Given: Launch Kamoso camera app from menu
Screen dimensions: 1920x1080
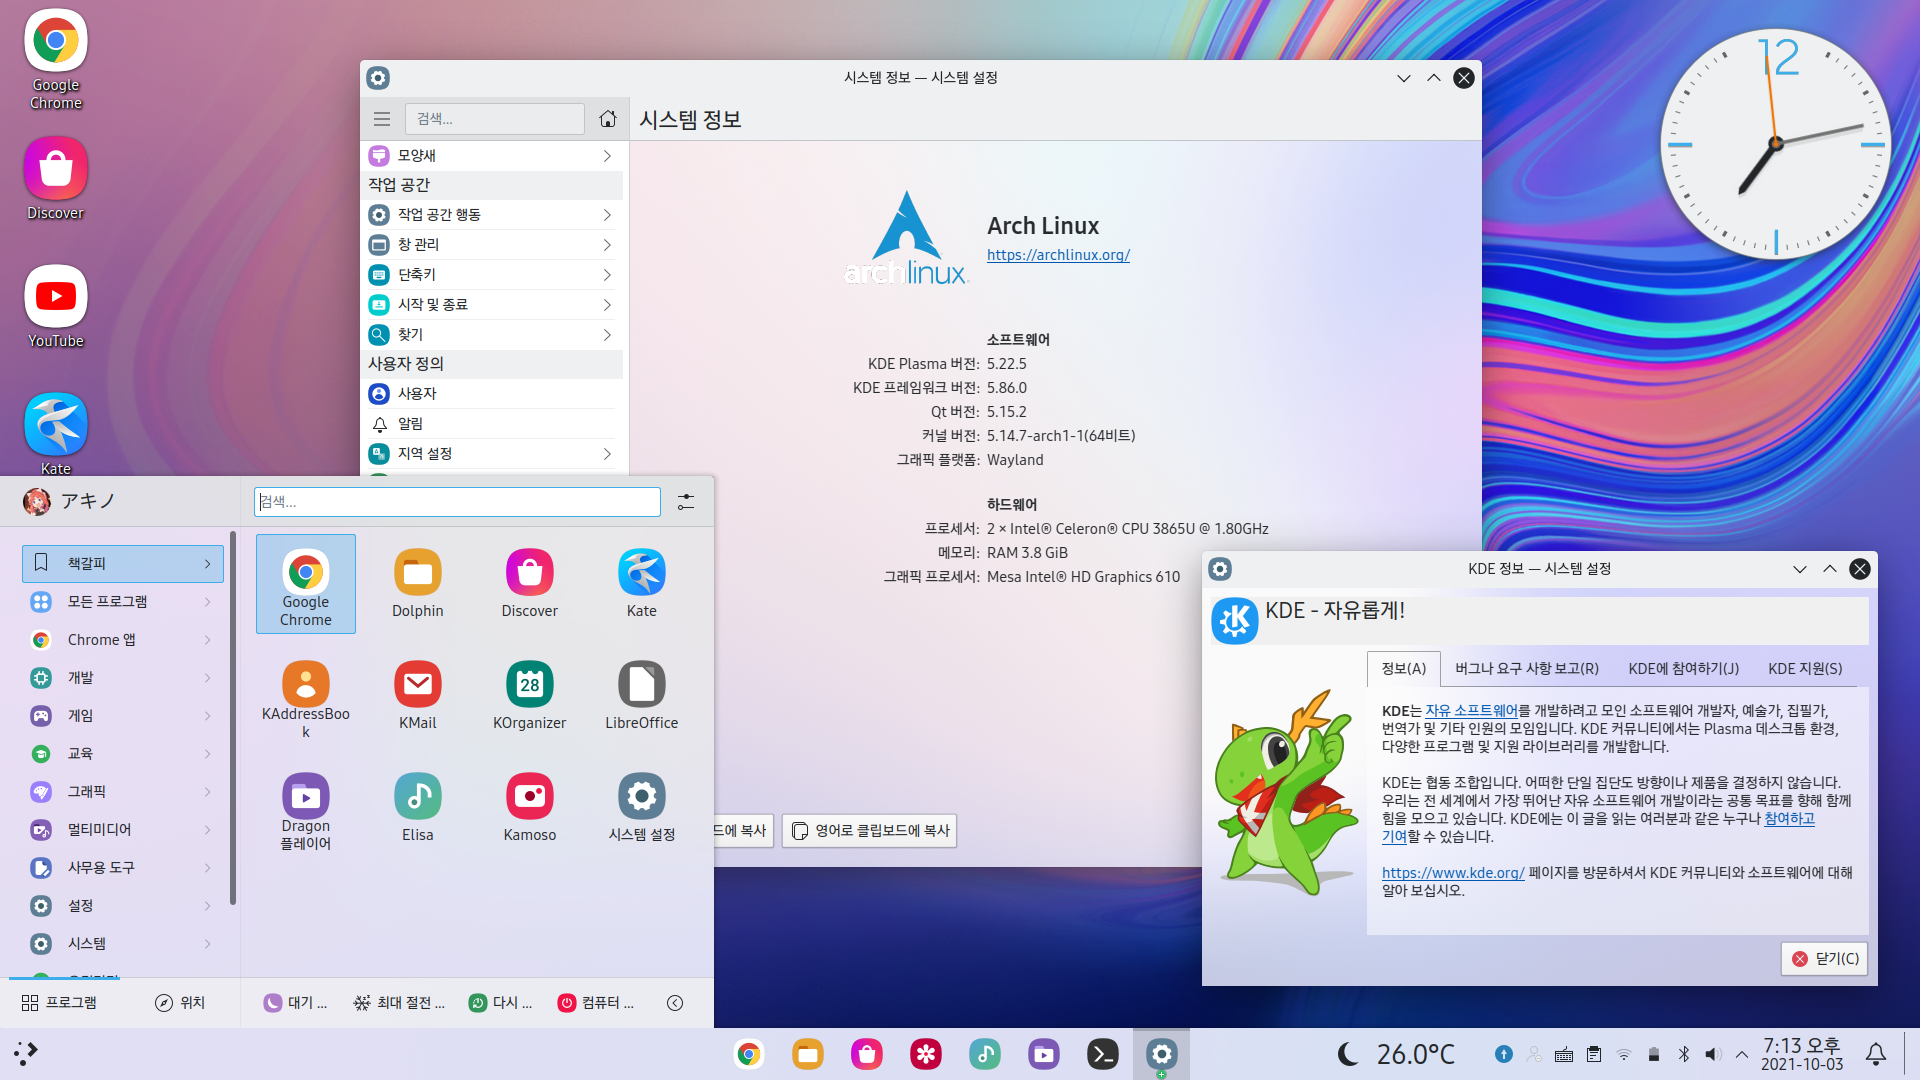Looking at the screenshot, I should (530, 808).
